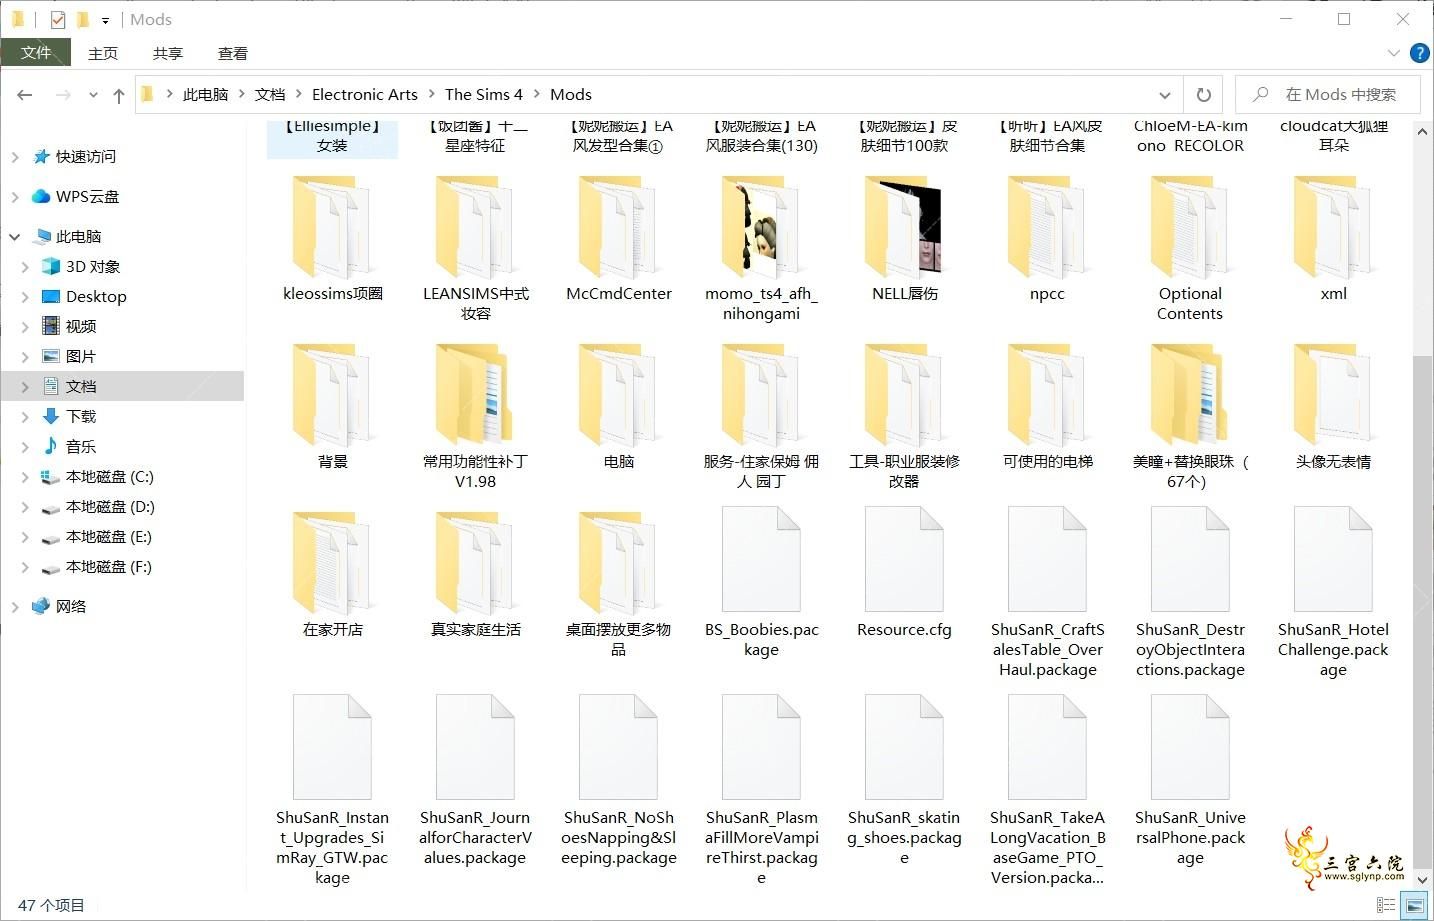This screenshot has width=1434, height=921.
Task: Select ShuSanR_NoShoesNapping&Sleeping.package file
Action: 618,781
